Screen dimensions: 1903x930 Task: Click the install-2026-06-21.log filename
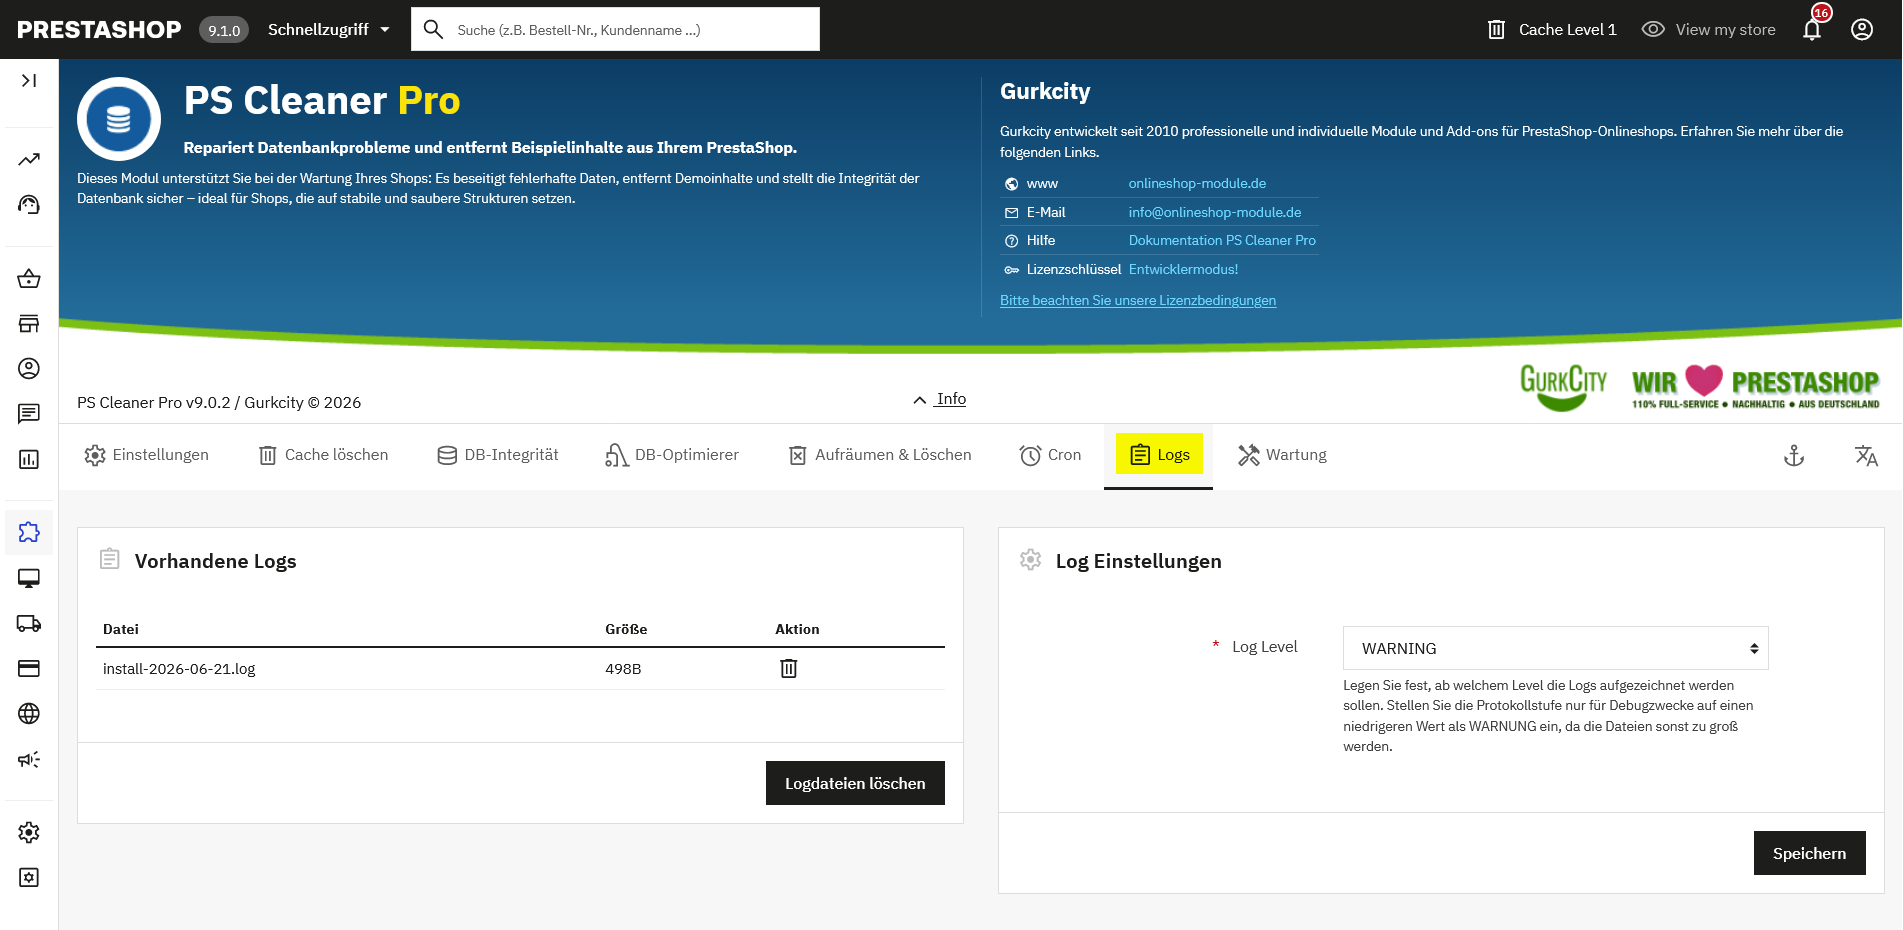[179, 669]
